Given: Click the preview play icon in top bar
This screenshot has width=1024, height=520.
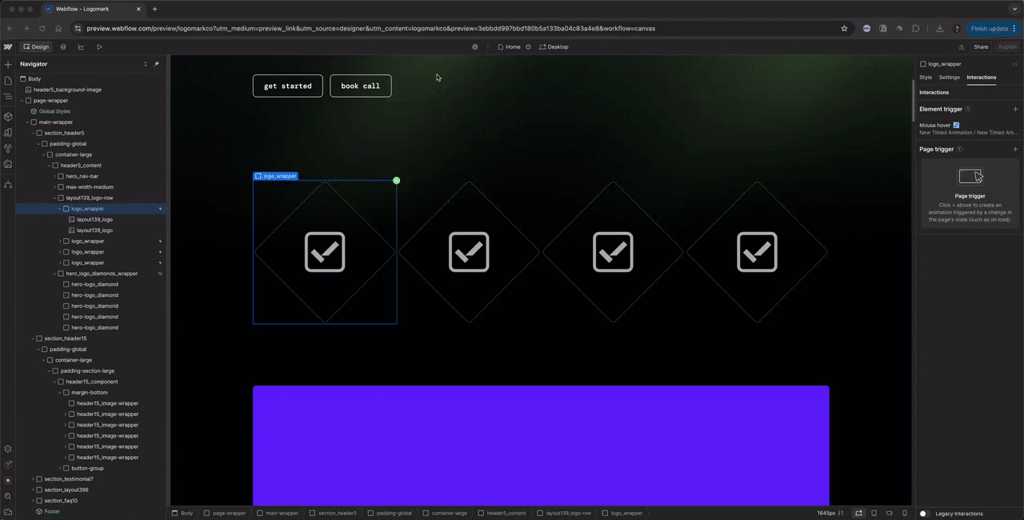Looking at the screenshot, I should pos(99,47).
